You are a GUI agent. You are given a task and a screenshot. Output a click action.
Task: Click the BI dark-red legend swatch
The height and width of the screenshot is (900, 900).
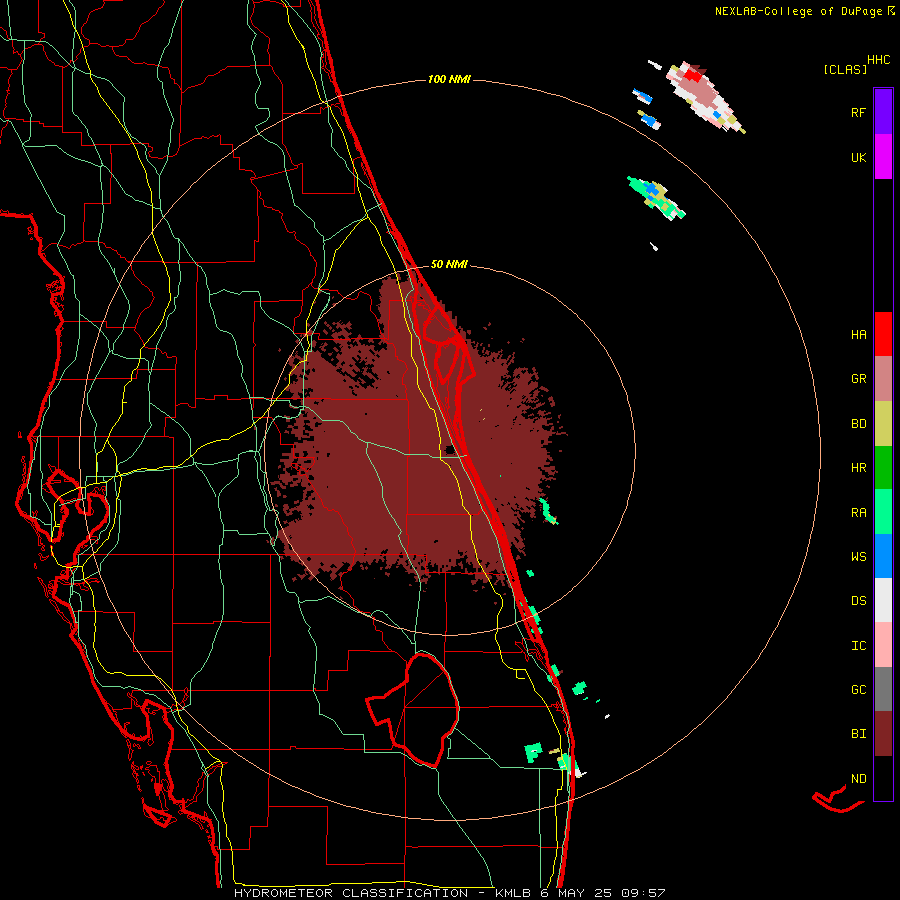(x=883, y=734)
